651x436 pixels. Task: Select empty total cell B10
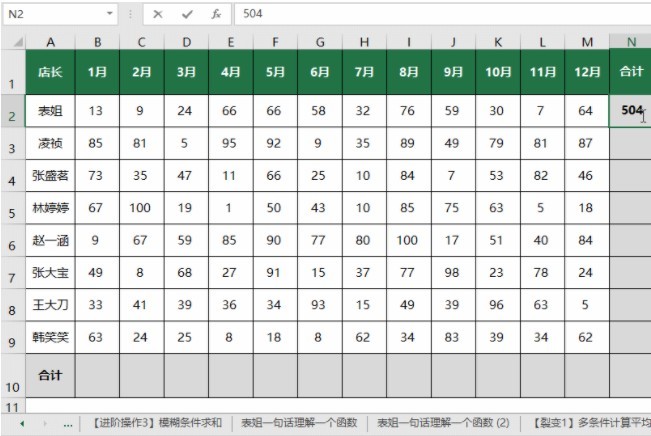pos(98,376)
